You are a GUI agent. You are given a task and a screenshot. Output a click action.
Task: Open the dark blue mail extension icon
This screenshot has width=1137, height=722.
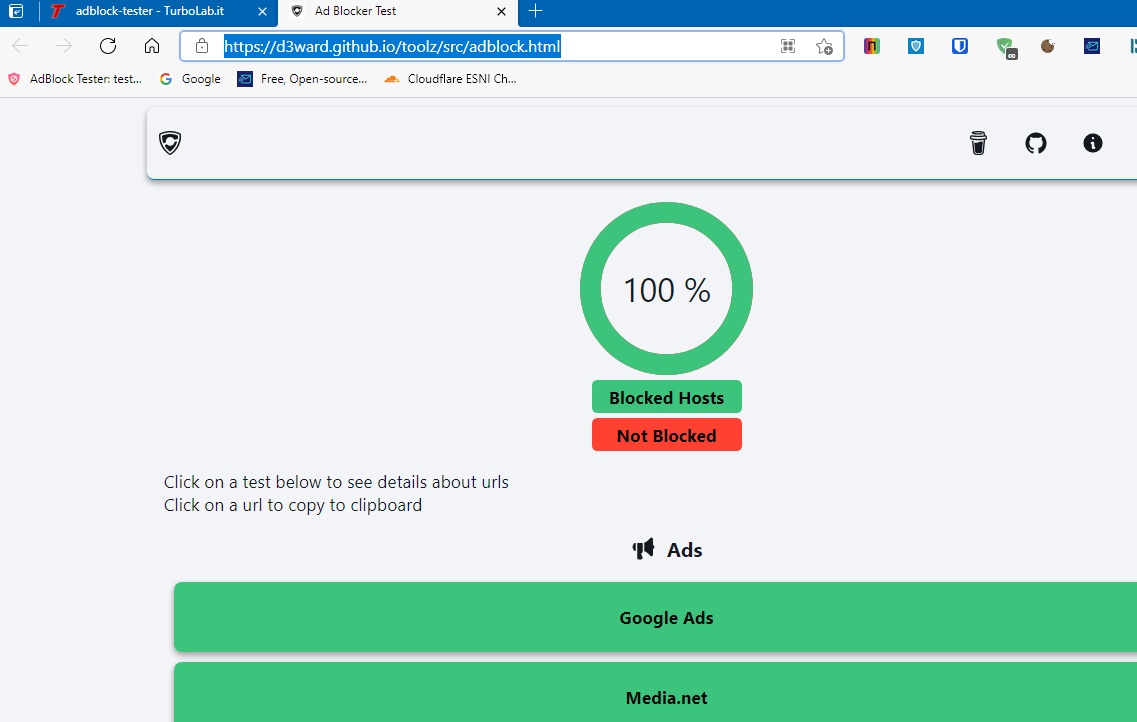tap(1092, 46)
